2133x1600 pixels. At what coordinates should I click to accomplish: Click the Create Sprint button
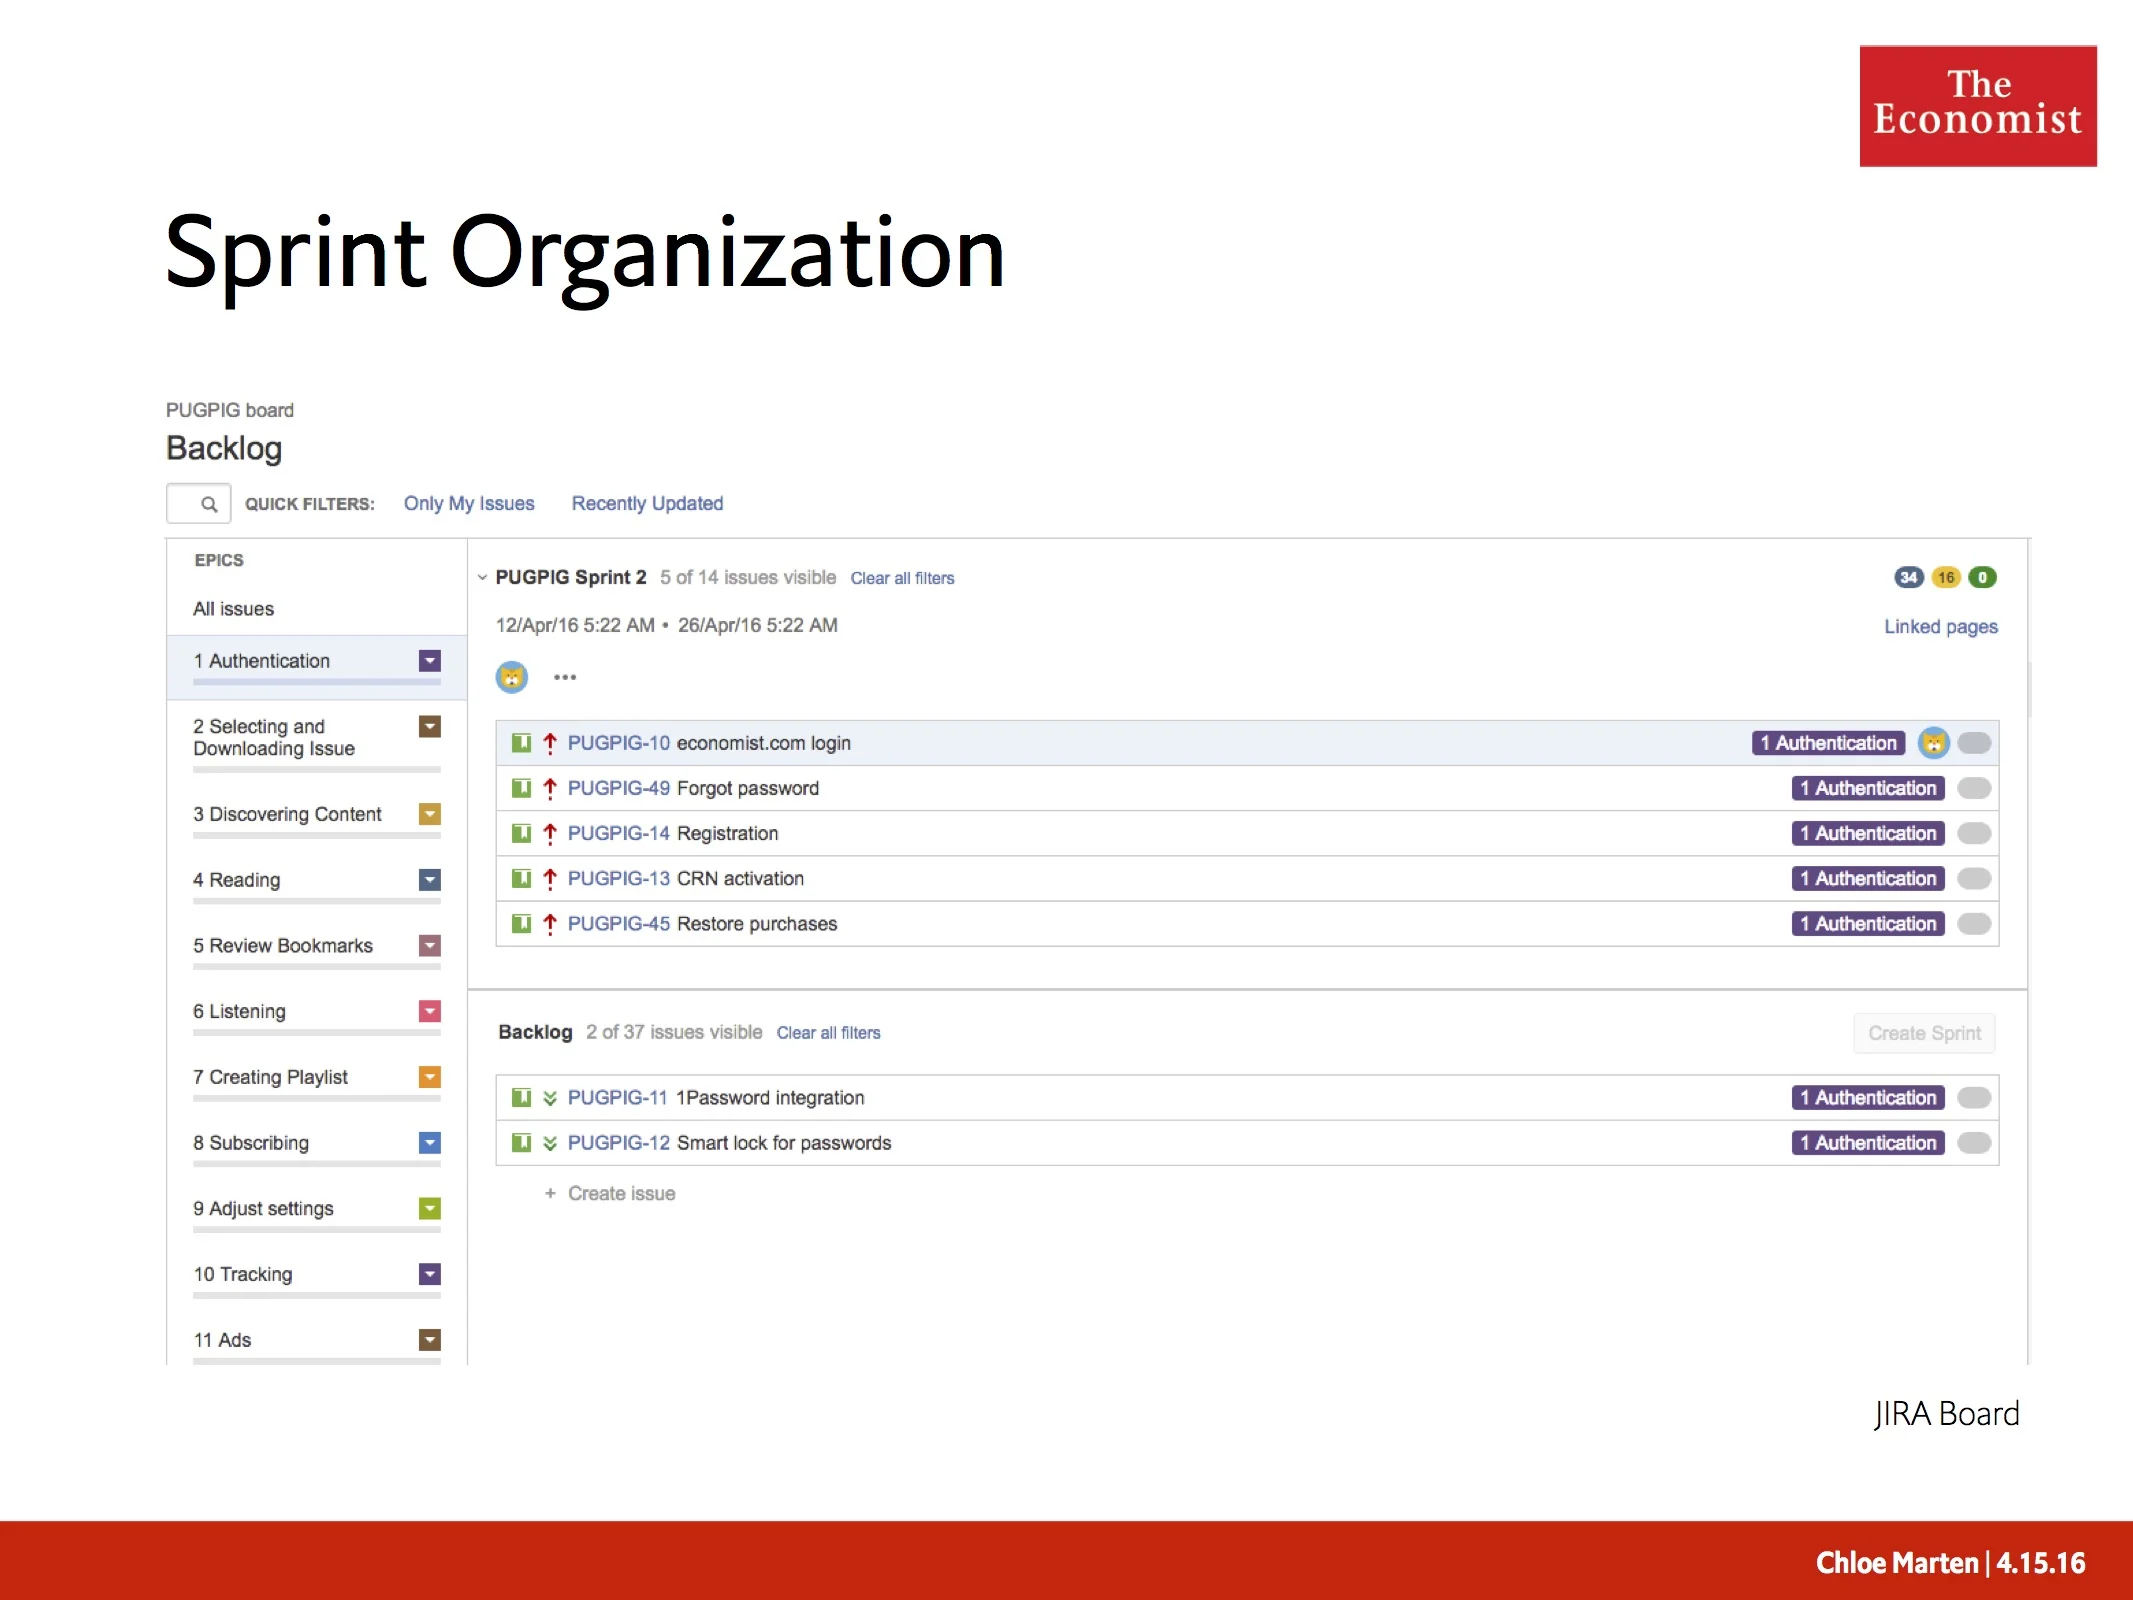[x=1924, y=1033]
